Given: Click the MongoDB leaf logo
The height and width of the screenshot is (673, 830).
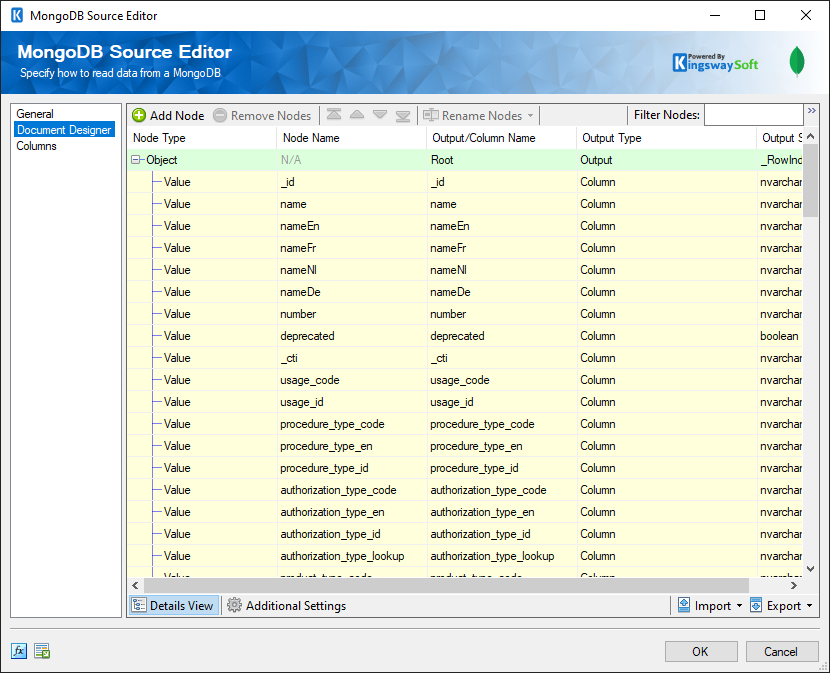Looking at the screenshot, I should click(x=797, y=61).
